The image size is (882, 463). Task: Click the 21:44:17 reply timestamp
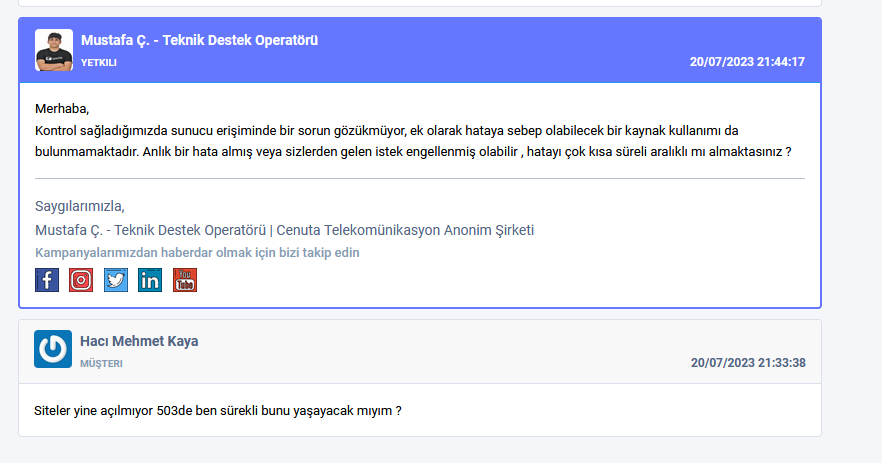tap(747, 62)
